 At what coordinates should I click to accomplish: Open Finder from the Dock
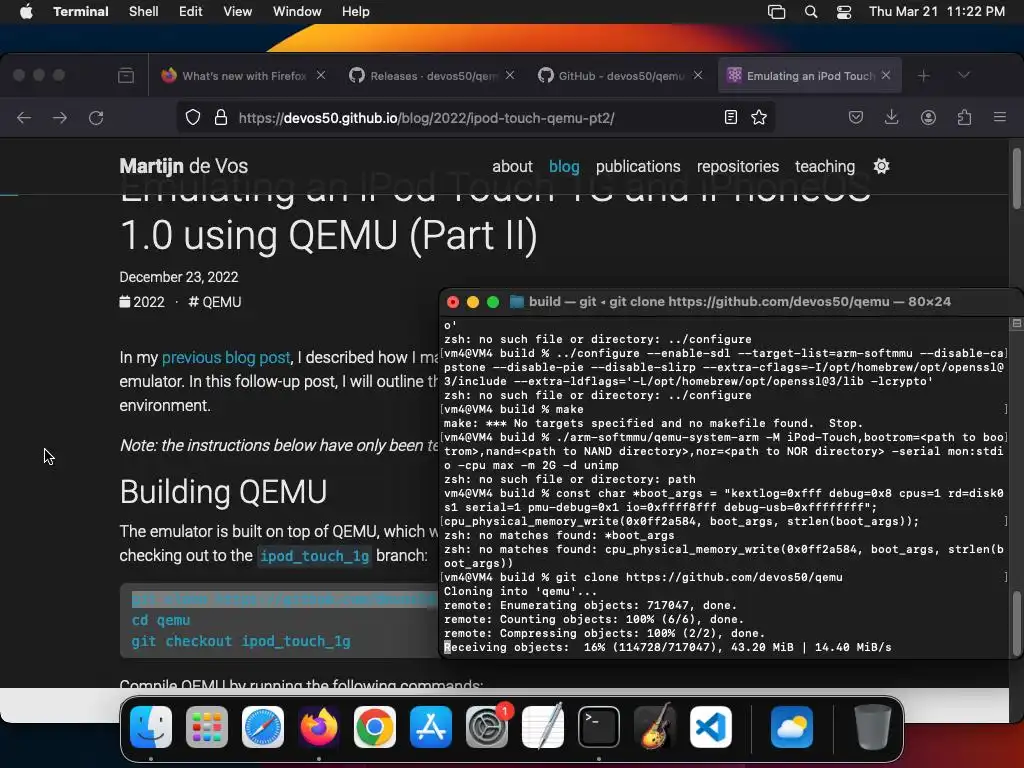[151, 727]
